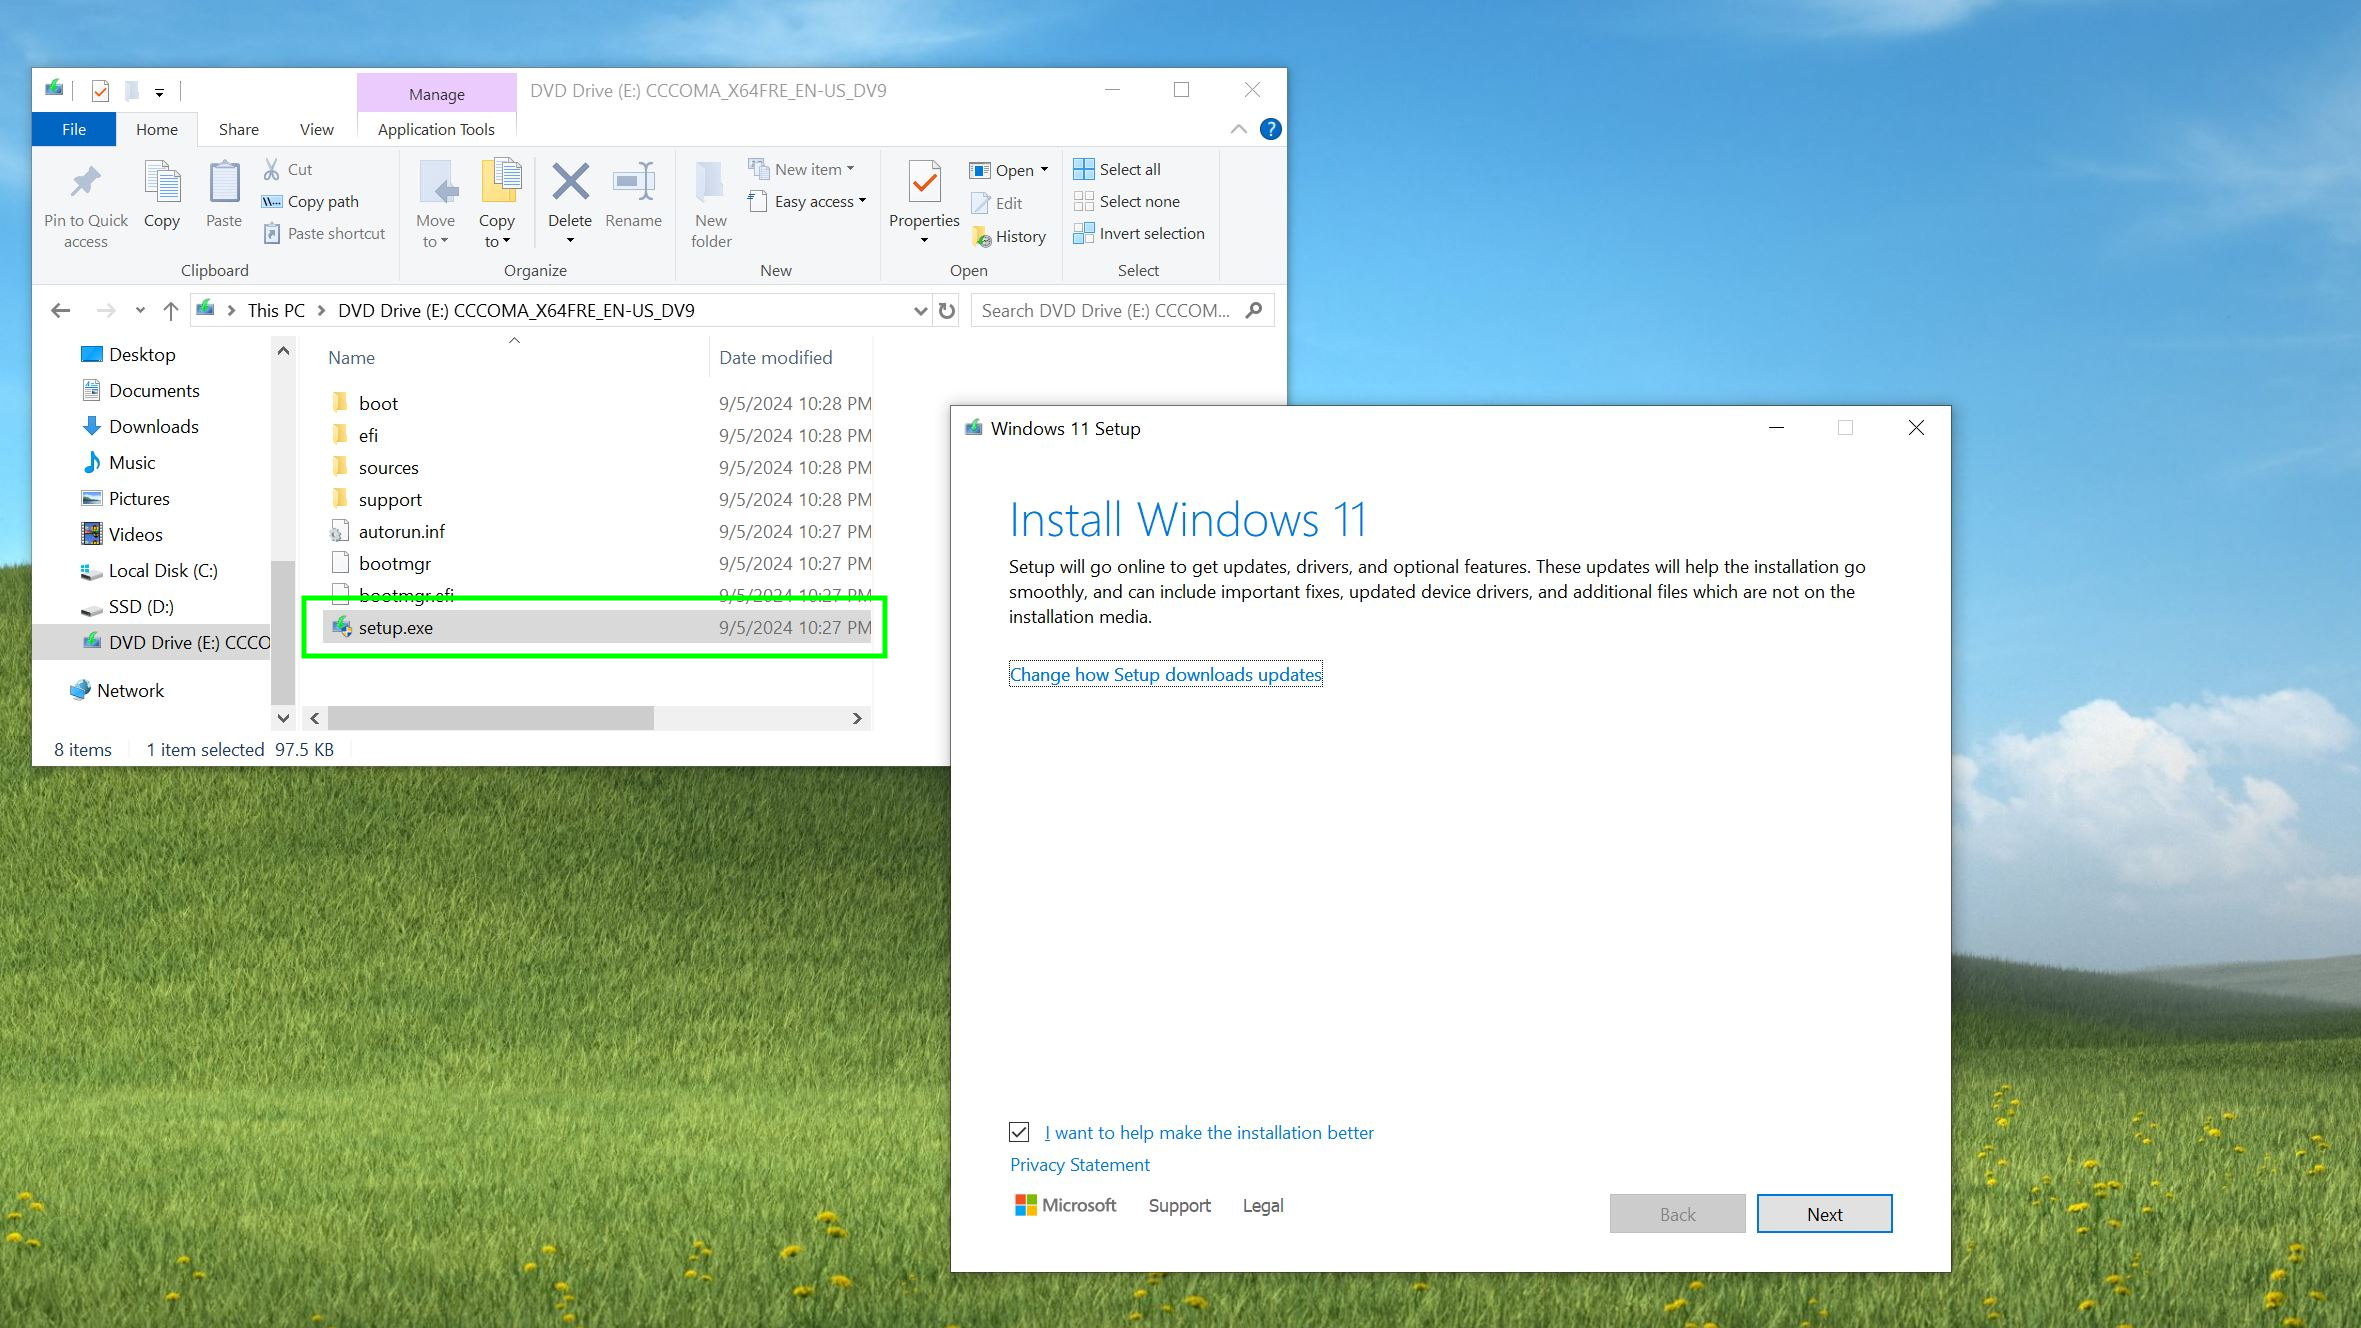Screen dimensions: 2361x1328
Task: Expand the address bar history dropdown
Action: pyautogui.click(x=920, y=311)
